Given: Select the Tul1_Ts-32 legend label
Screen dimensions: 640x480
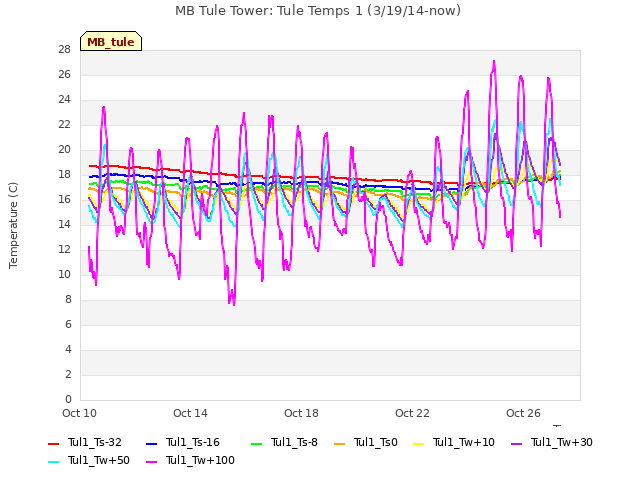Looking at the screenshot, I should [x=95, y=442].
